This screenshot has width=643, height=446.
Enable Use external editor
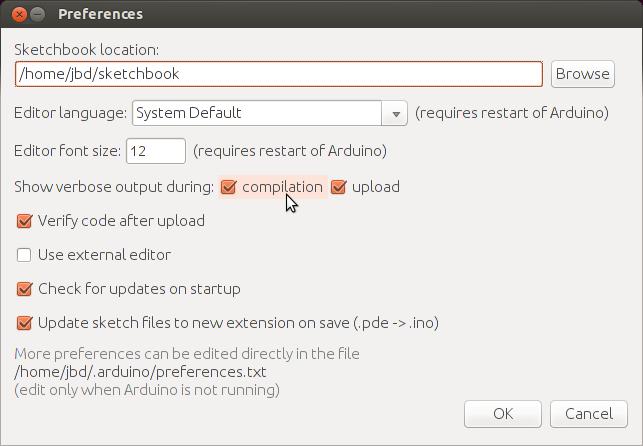point(25,255)
